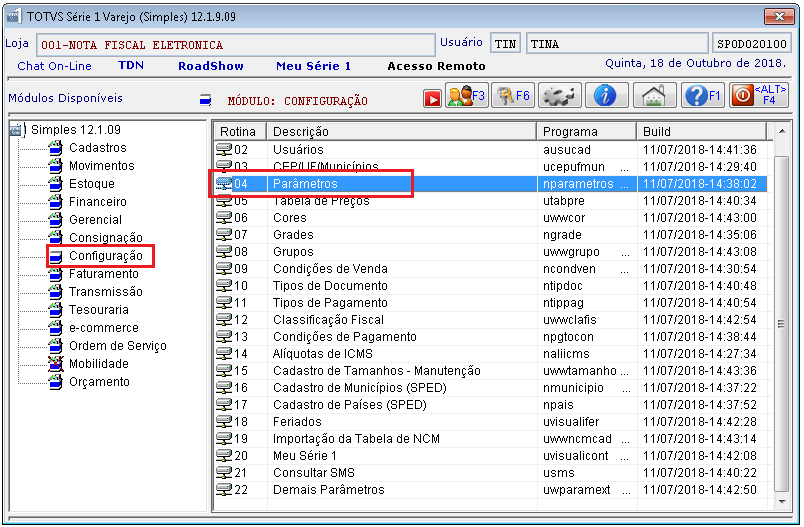Open the RoadShow link

[x=211, y=66]
